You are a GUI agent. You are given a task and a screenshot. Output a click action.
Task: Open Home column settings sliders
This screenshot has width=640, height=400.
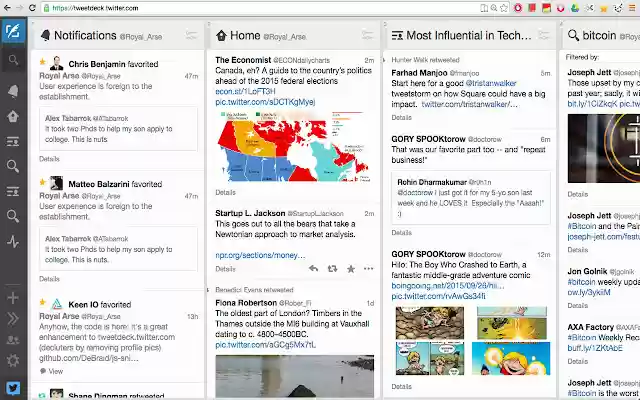(x=367, y=36)
